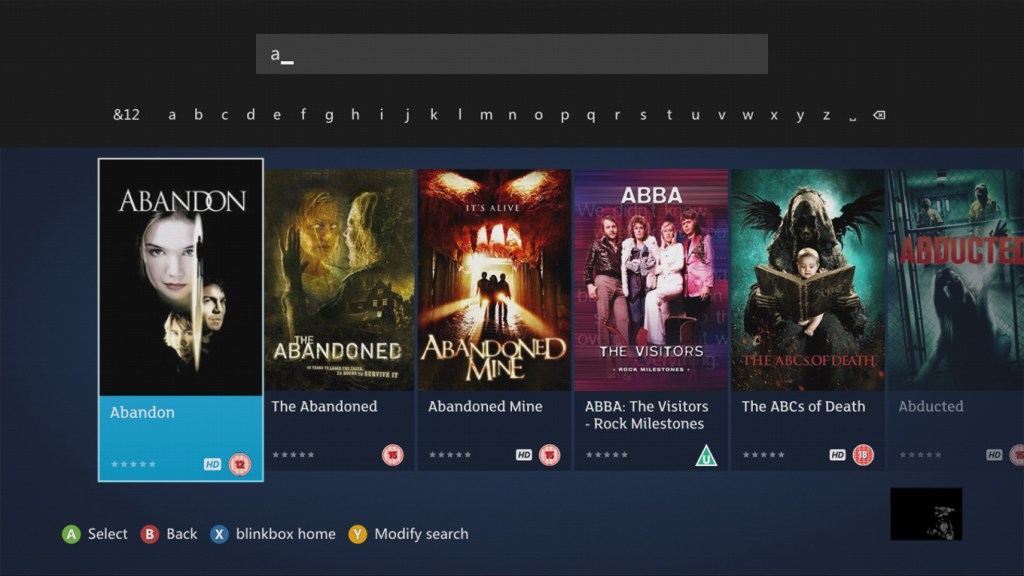Click the HD badge on Abandoned Mine tile
The image size is (1024, 576).
(524, 455)
